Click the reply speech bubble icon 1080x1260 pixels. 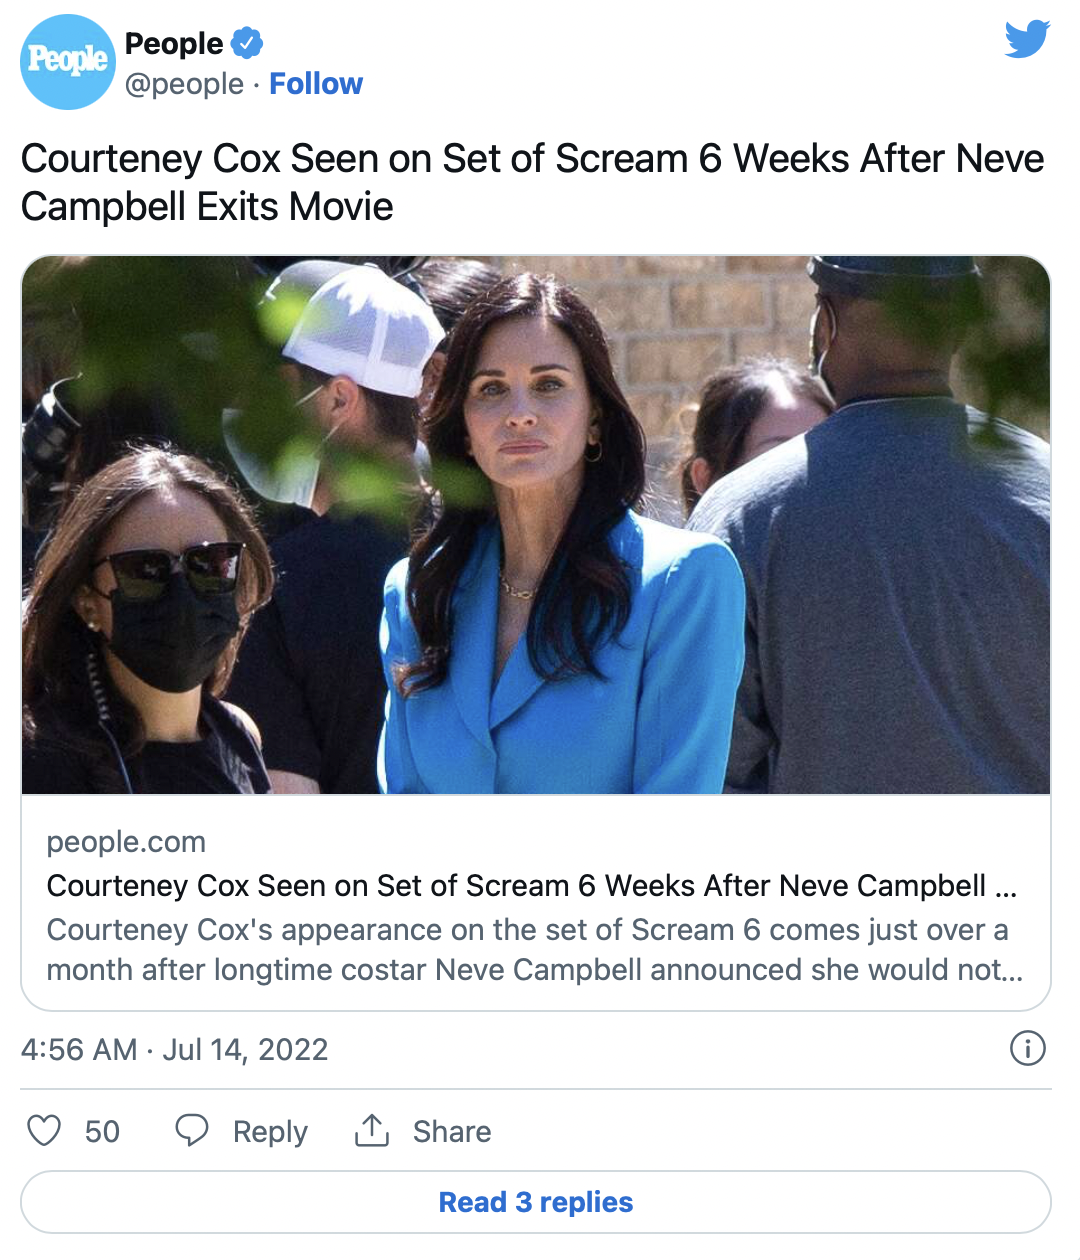pyautogui.click(x=191, y=1131)
